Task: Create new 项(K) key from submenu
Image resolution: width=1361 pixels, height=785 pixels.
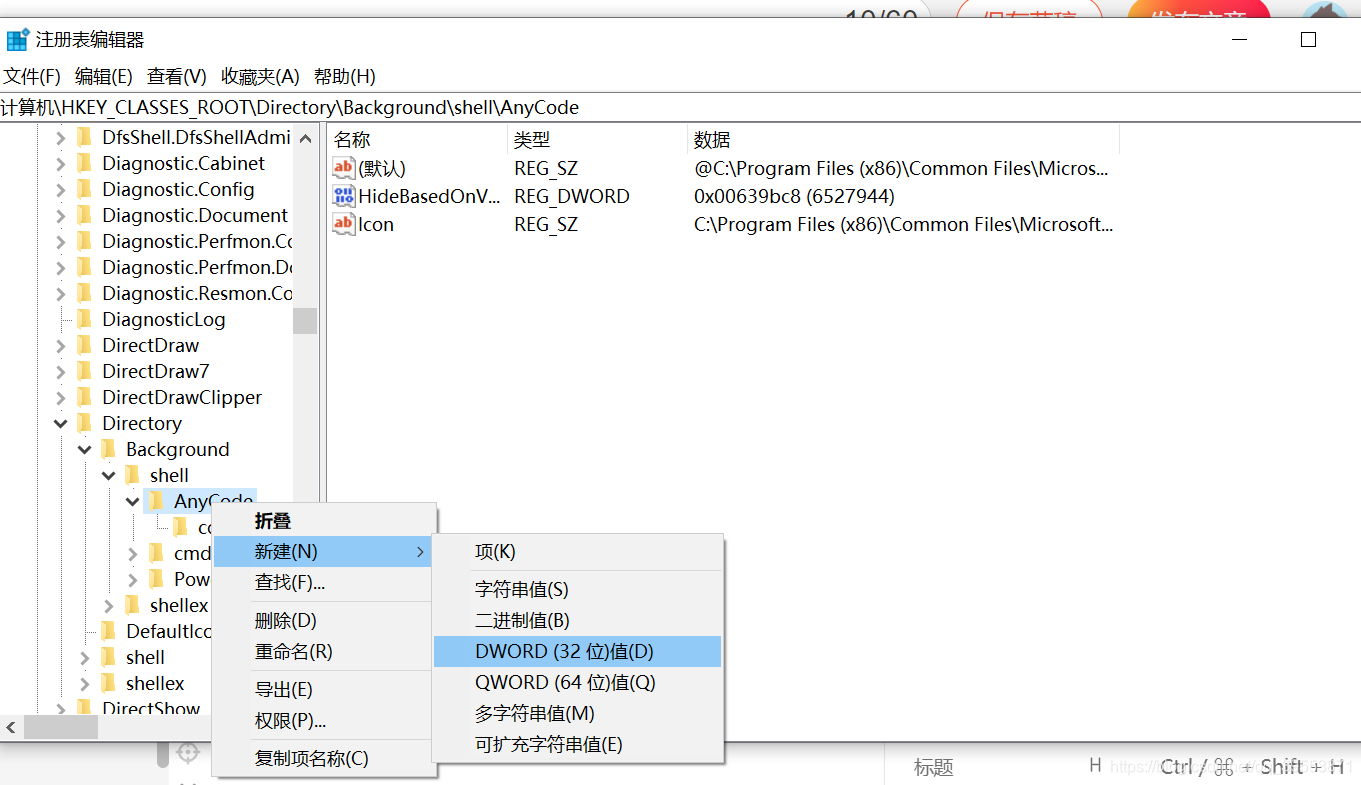Action: [577, 551]
